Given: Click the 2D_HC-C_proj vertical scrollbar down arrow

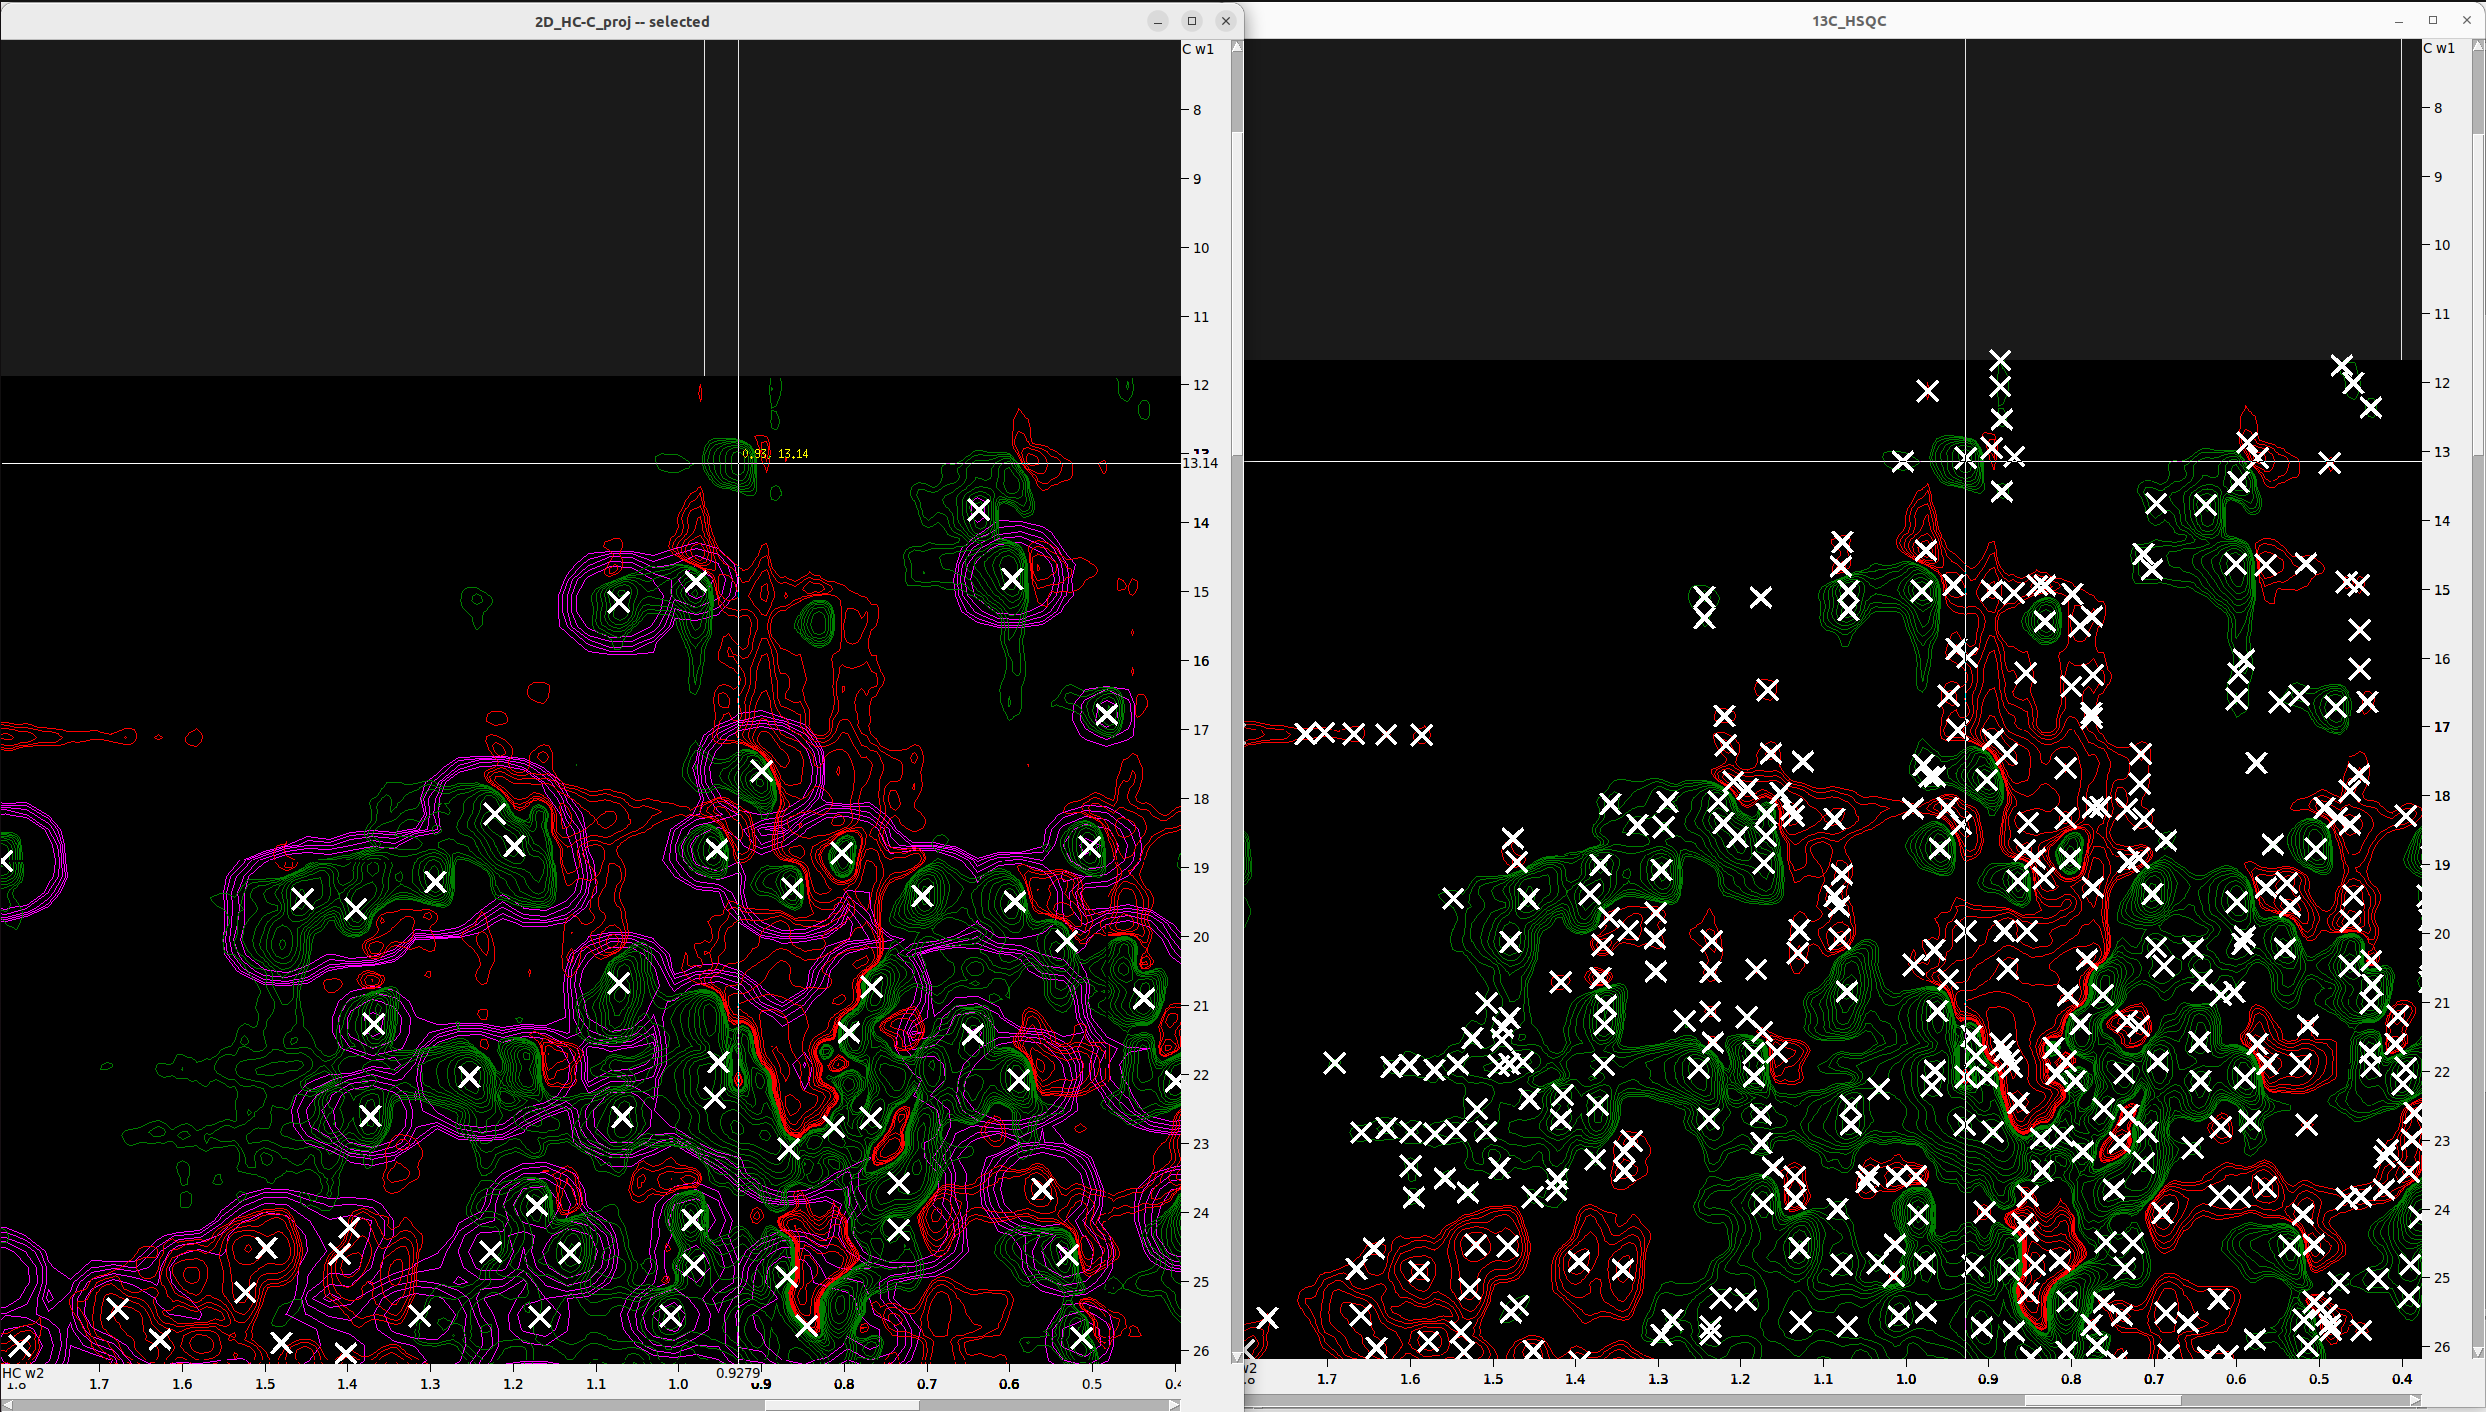Looking at the screenshot, I should pyautogui.click(x=1237, y=1357).
